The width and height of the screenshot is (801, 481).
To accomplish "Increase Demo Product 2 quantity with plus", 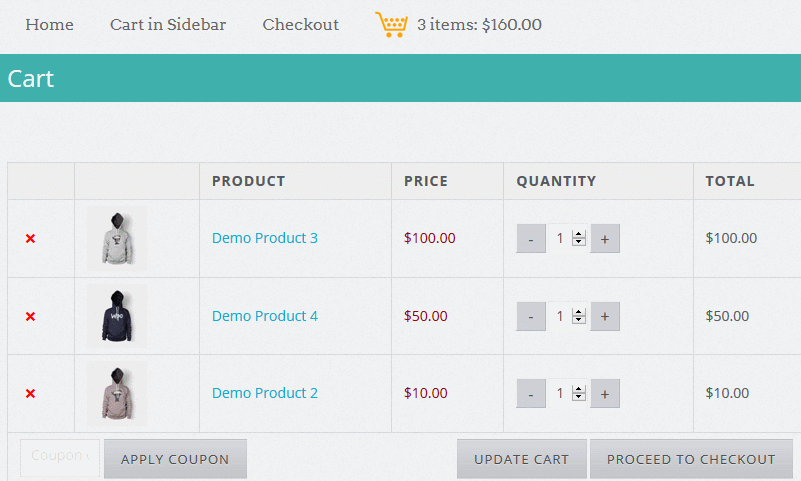I will point(605,394).
